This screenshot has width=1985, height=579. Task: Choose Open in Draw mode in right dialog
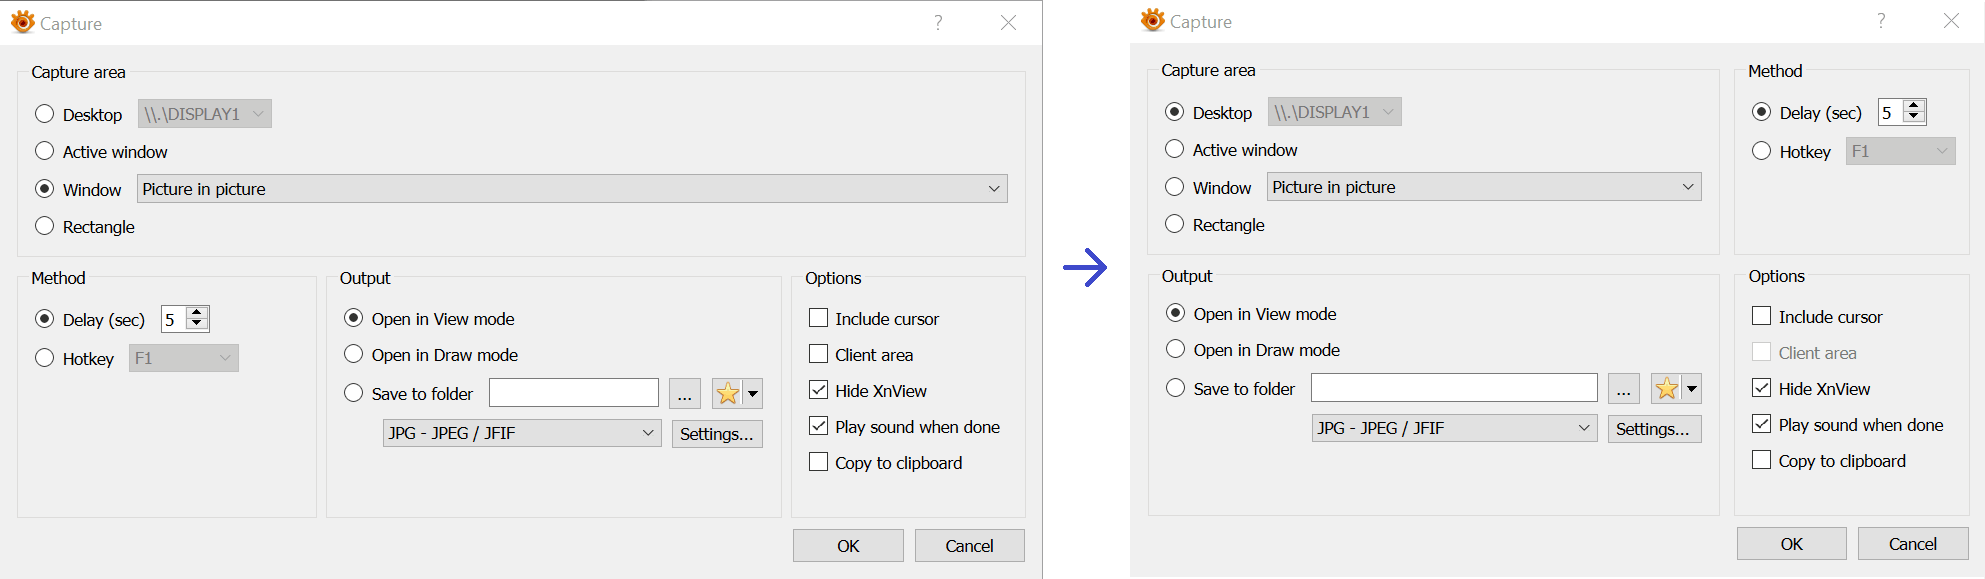click(1176, 349)
